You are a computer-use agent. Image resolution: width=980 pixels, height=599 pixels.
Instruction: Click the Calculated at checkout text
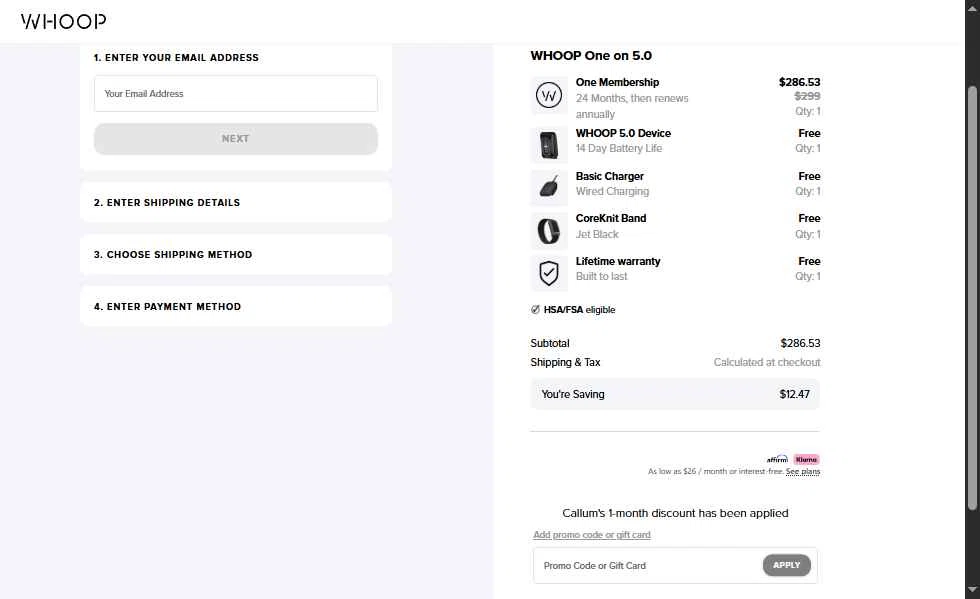click(767, 362)
